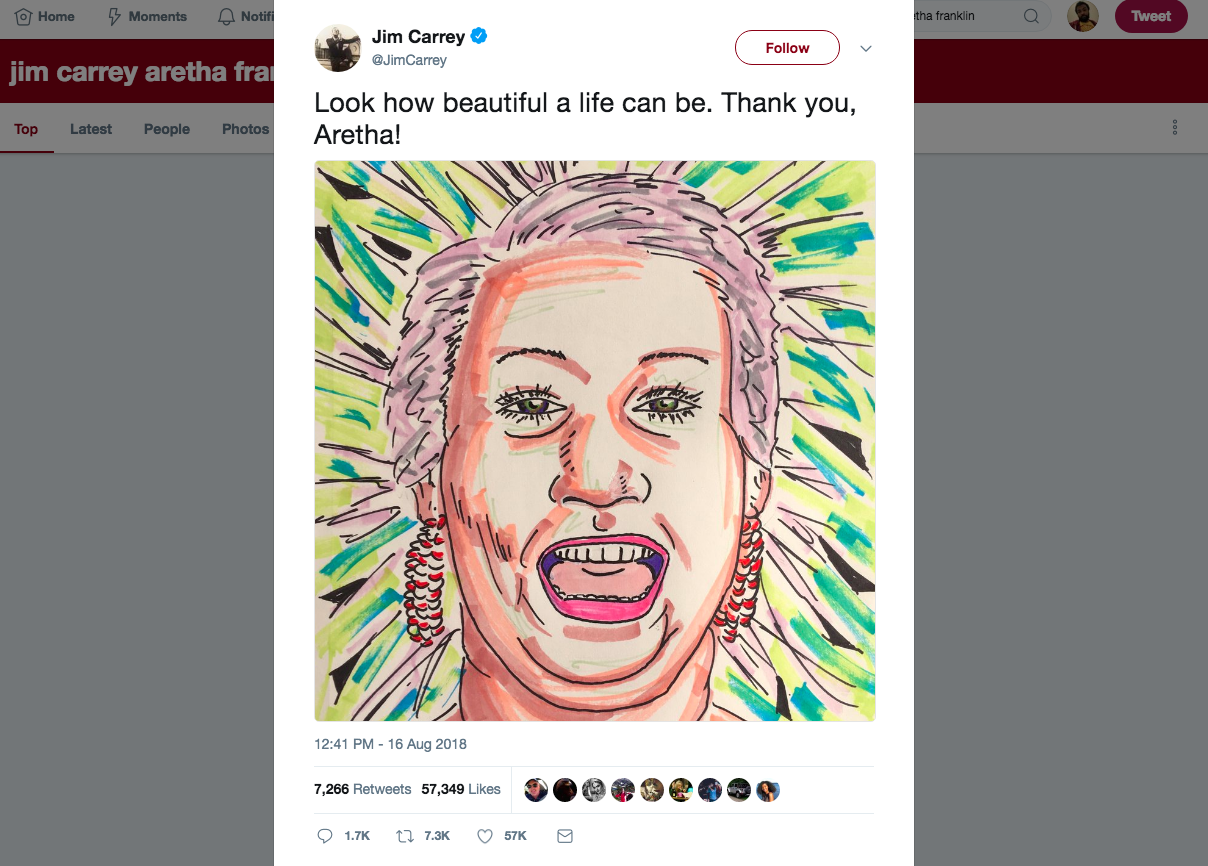Click the Tweet button
1208x866 pixels.
(1151, 16)
